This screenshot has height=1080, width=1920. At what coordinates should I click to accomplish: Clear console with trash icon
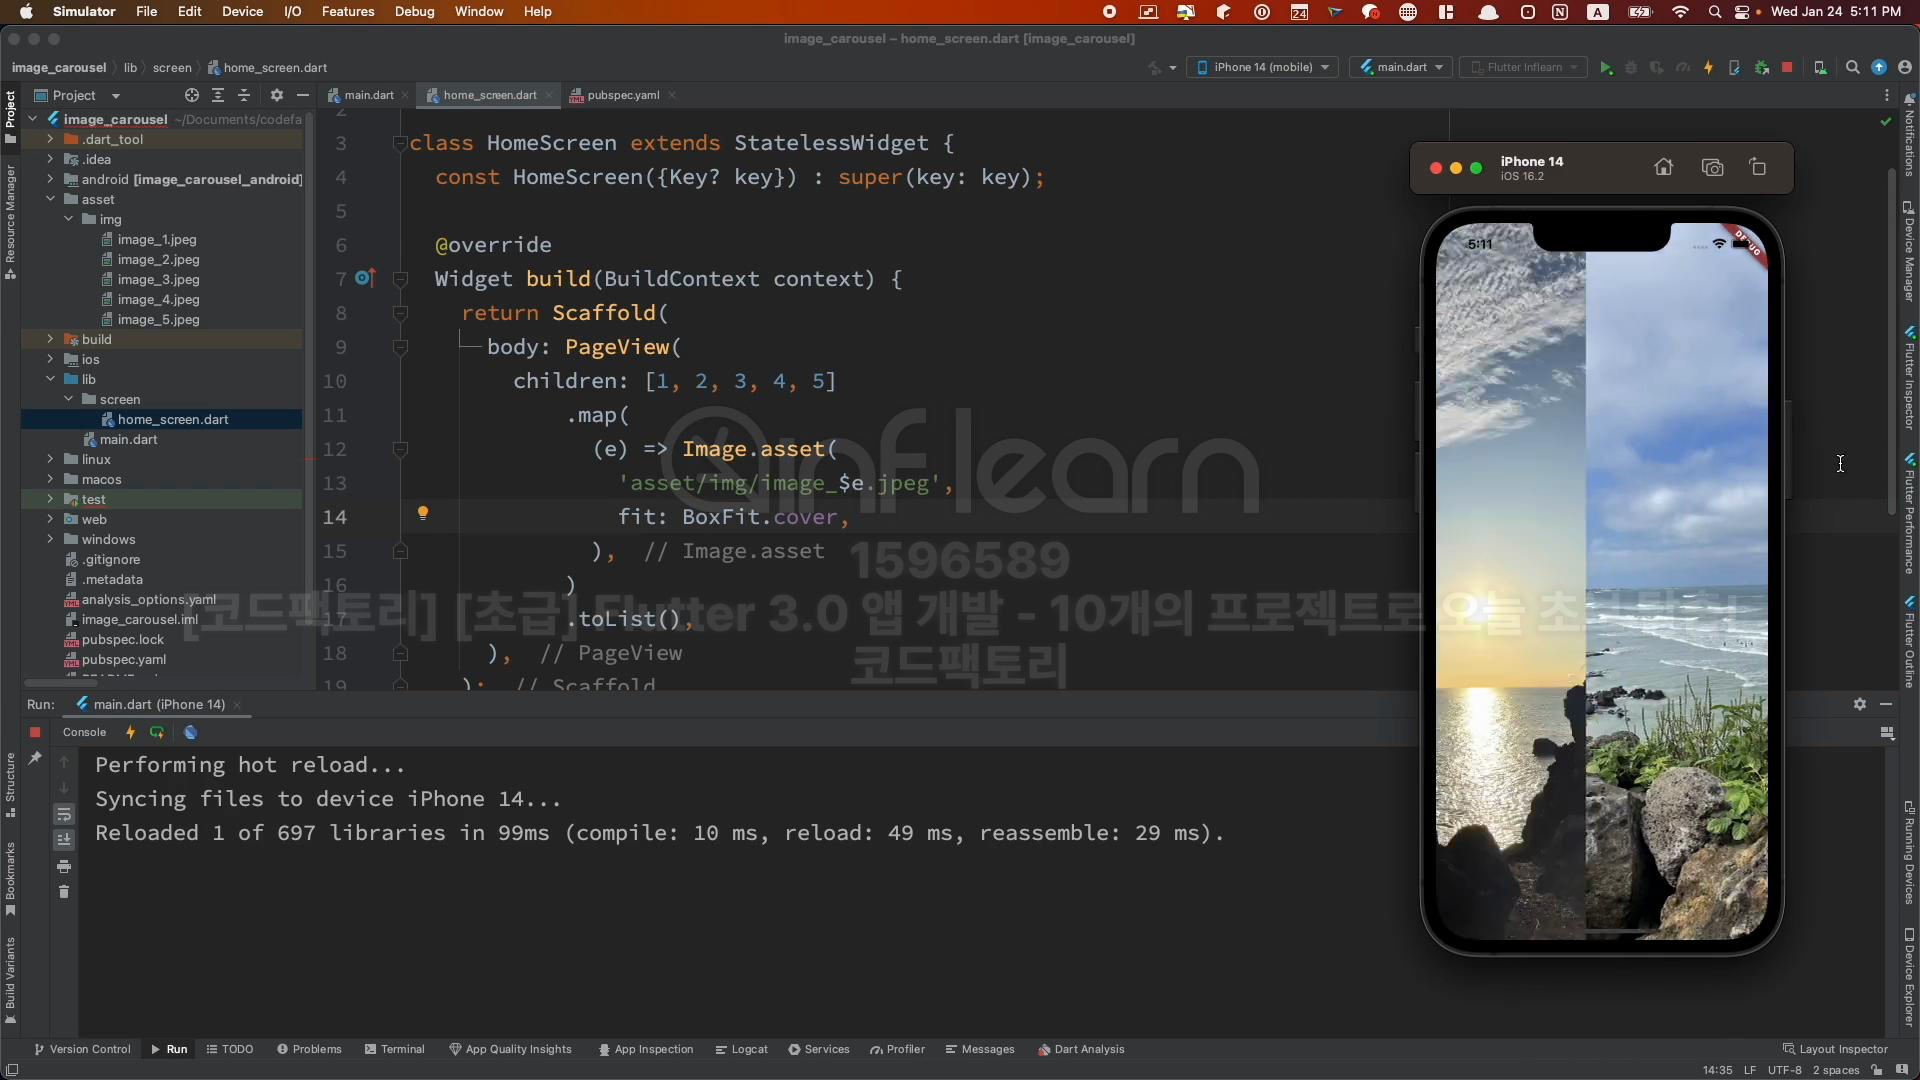64,892
